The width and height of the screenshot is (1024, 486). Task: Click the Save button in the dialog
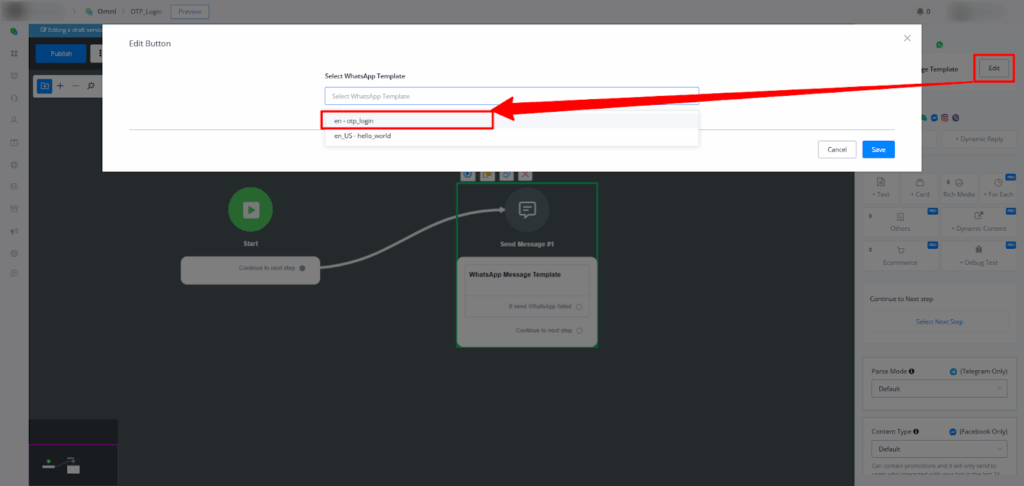(x=878, y=149)
